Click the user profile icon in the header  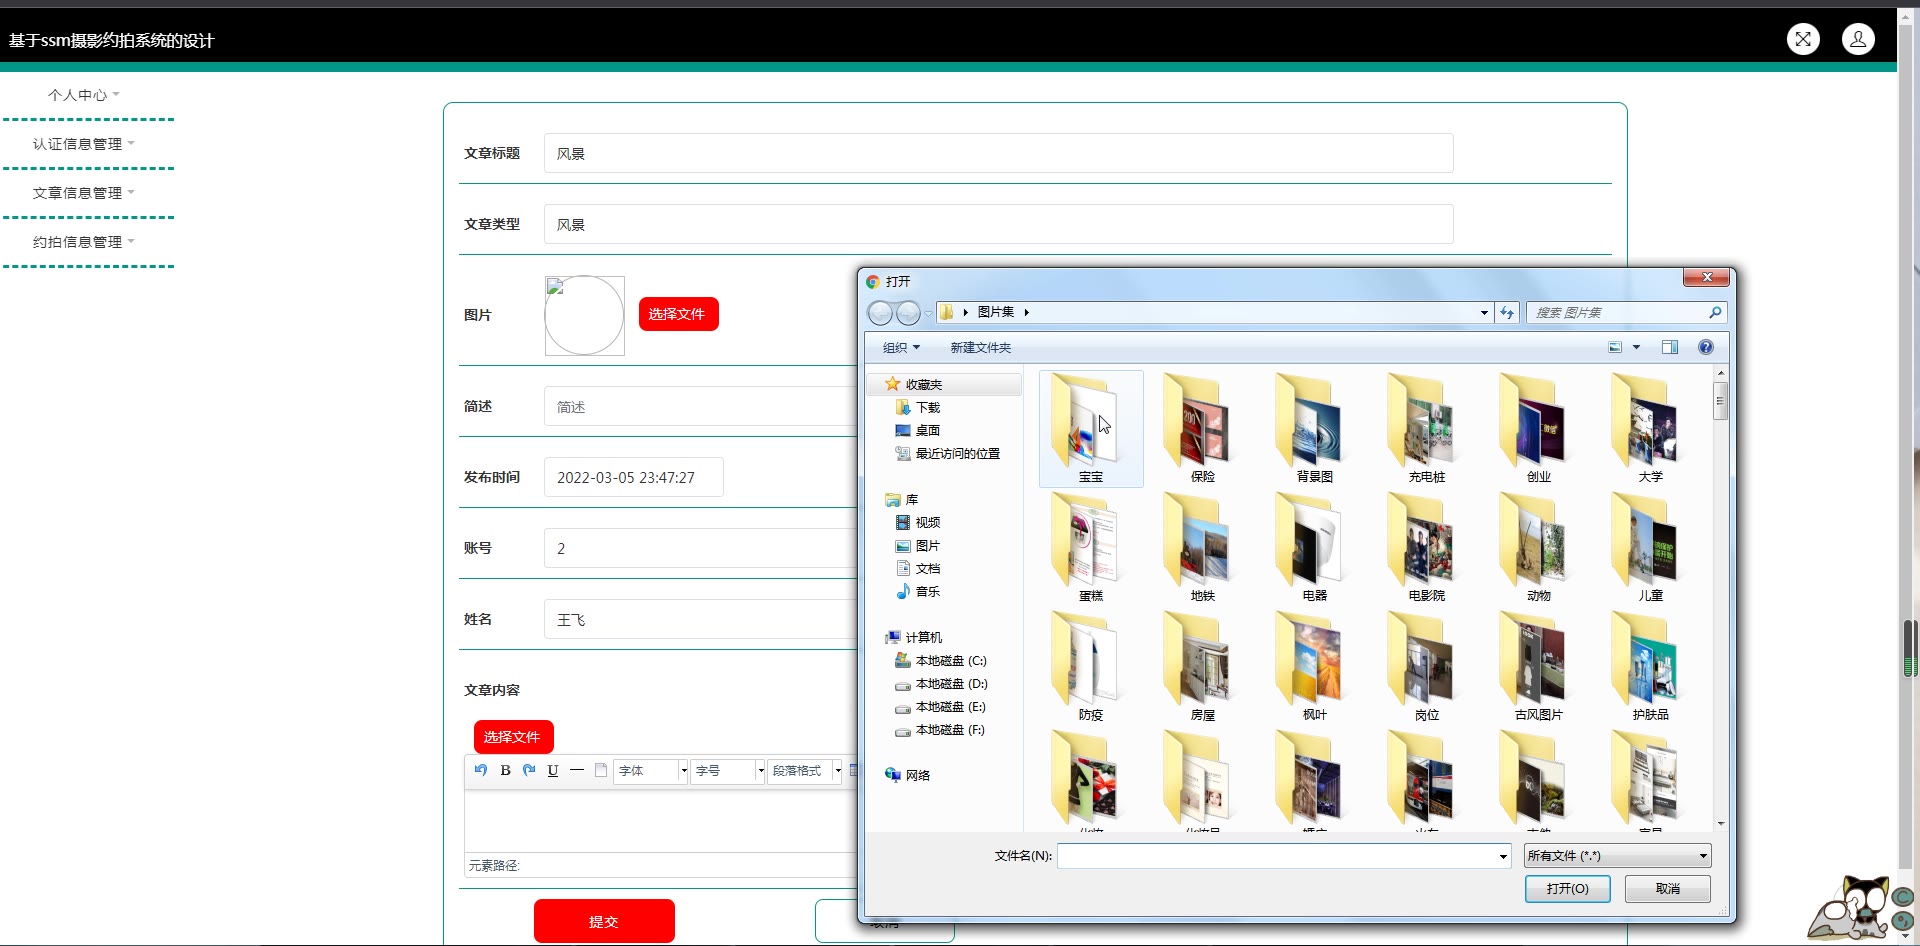1858,39
